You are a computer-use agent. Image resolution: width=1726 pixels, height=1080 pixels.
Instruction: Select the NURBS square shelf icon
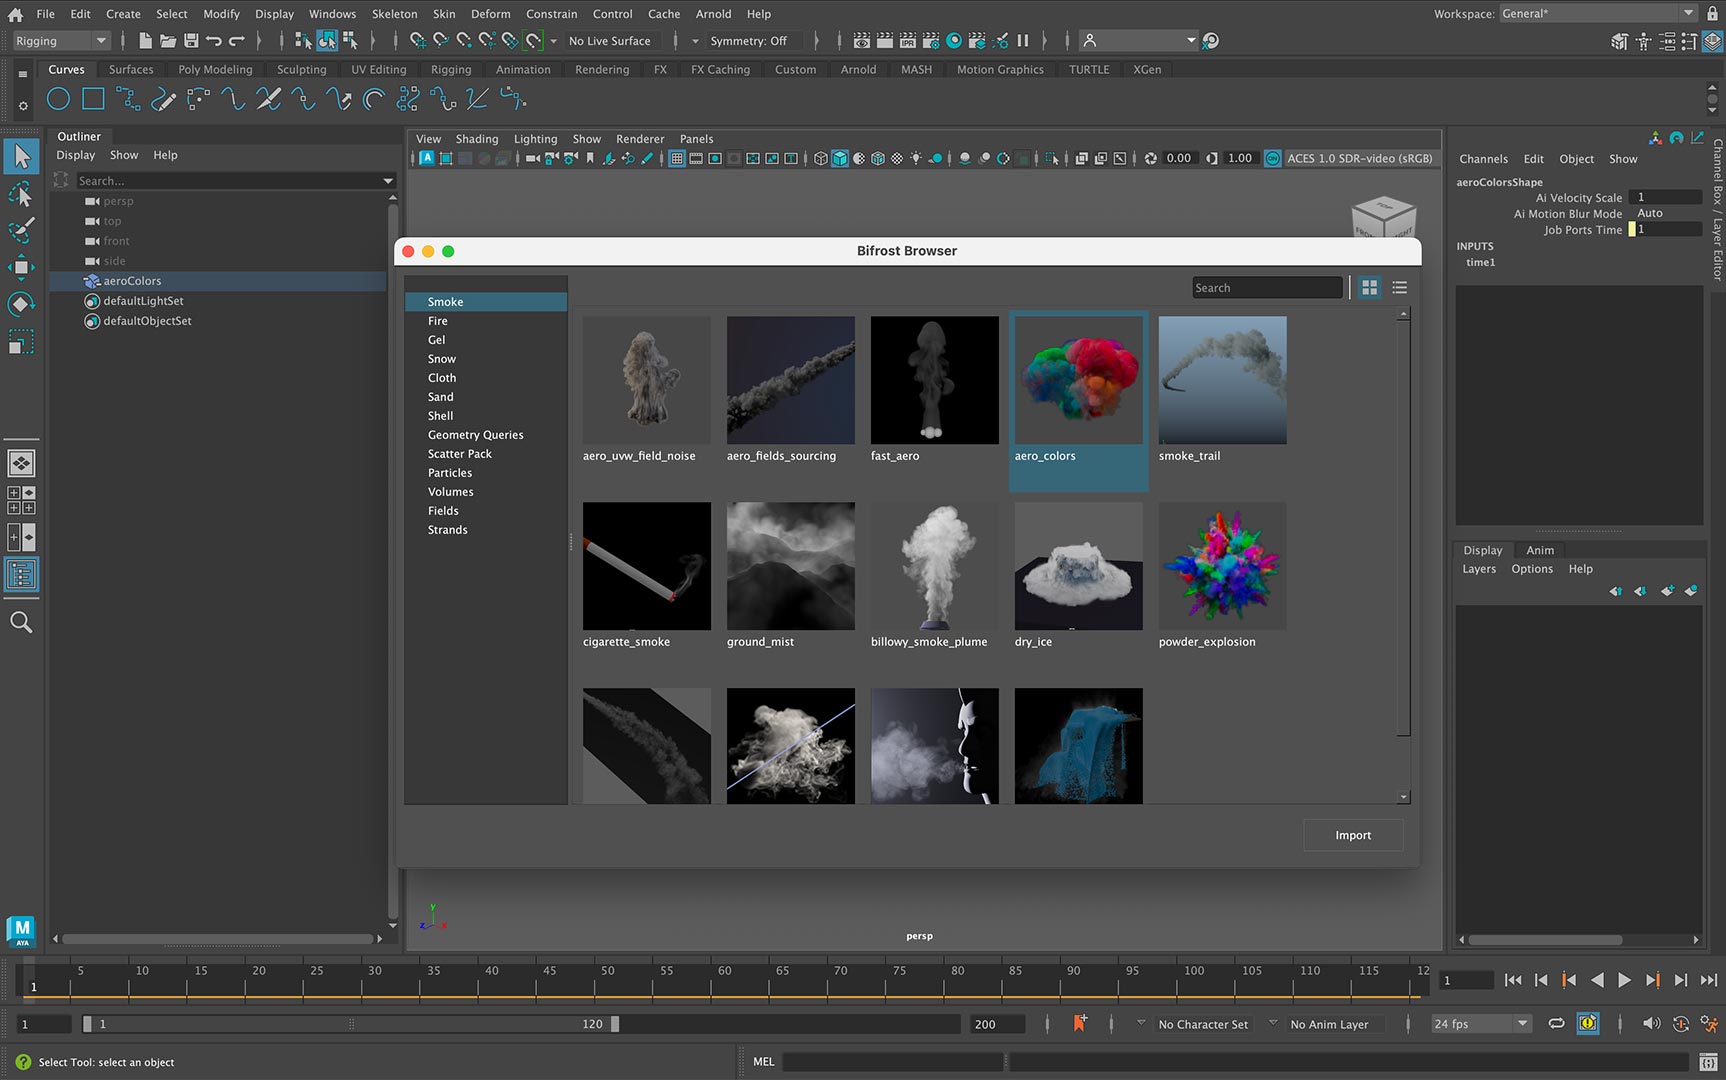pos(93,99)
